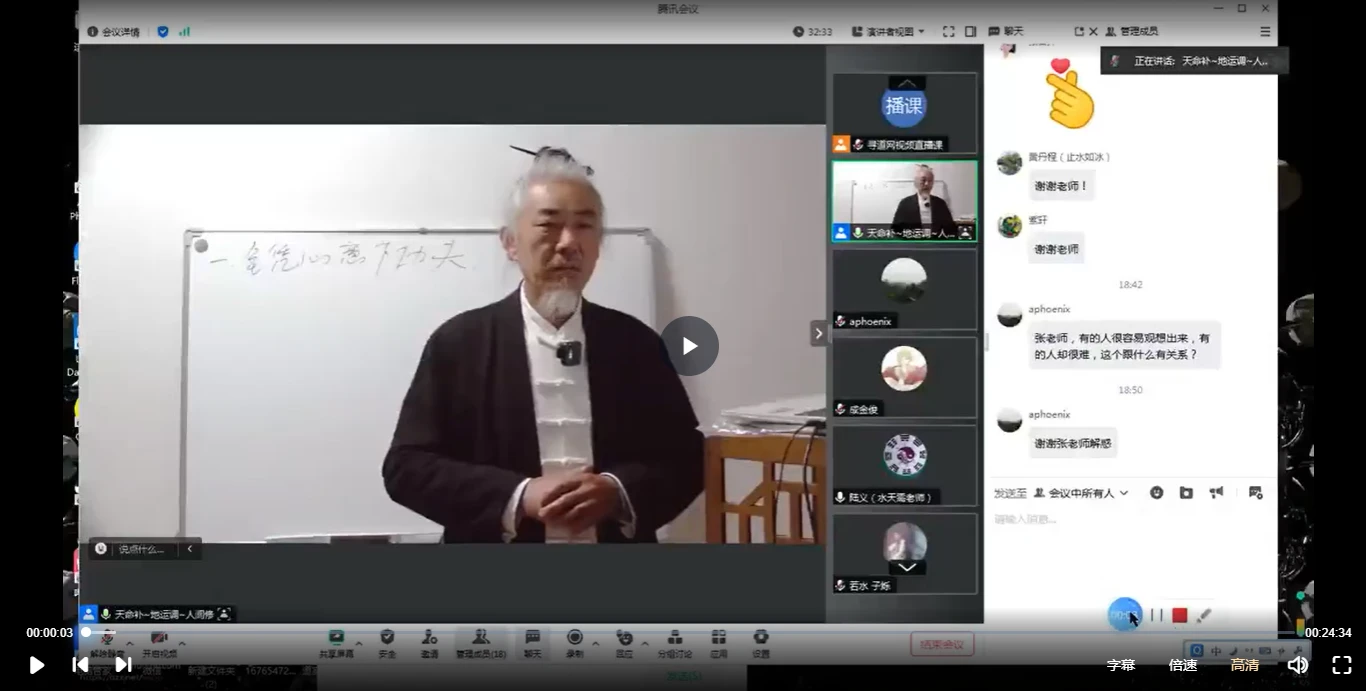Viewport: 1366px width, 691px height.
Task: Click the meeting timer clock 32:33
Action: click(x=812, y=32)
